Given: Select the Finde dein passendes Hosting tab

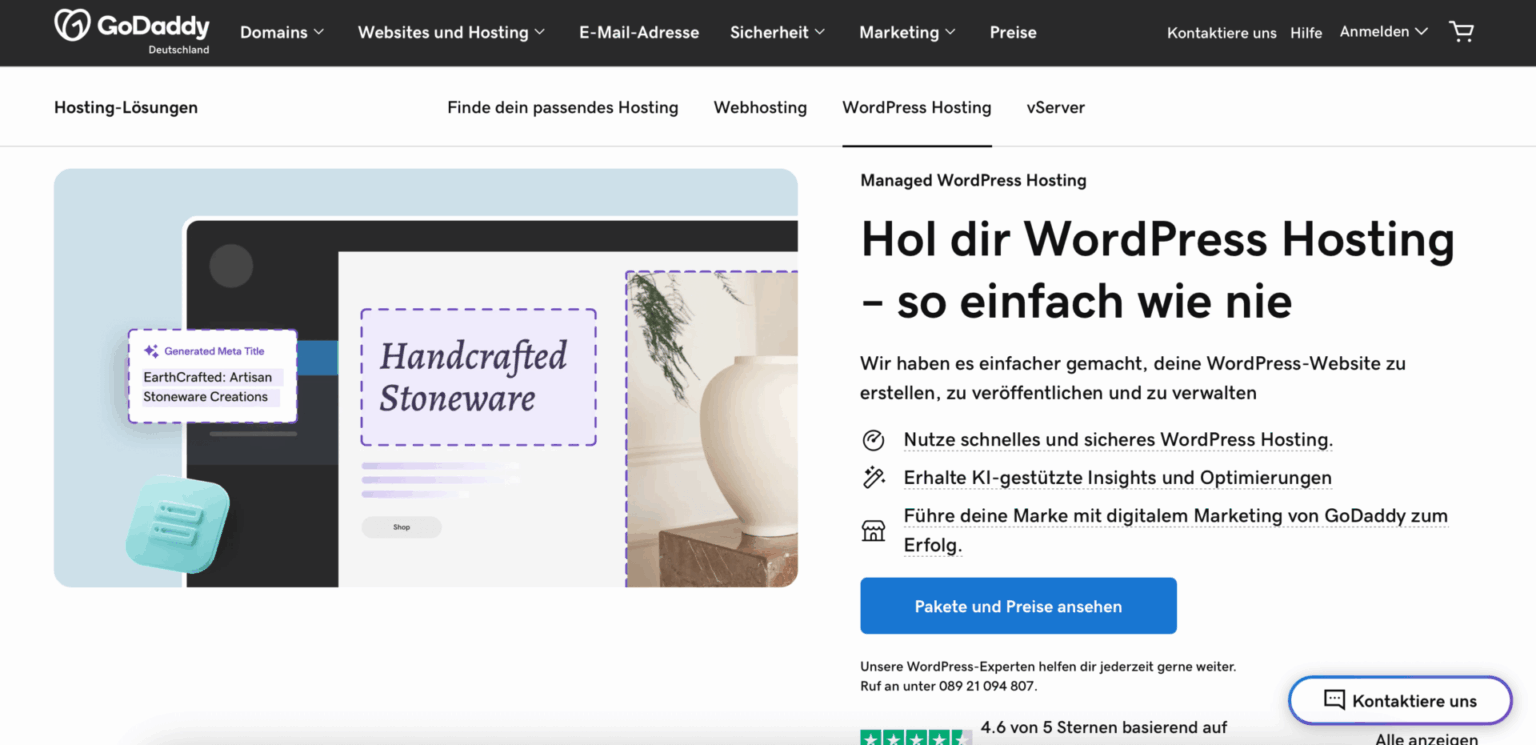Looking at the screenshot, I should (563, 107).
